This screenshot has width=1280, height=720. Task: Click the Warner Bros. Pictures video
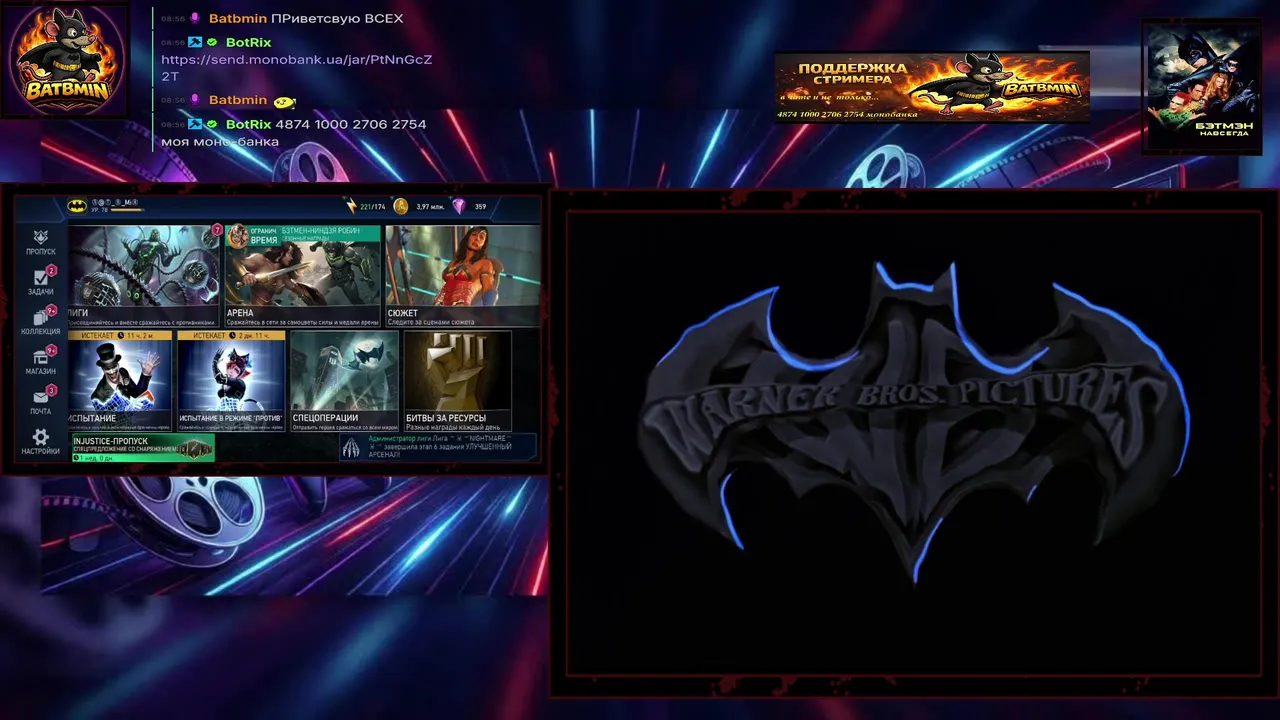914,444
